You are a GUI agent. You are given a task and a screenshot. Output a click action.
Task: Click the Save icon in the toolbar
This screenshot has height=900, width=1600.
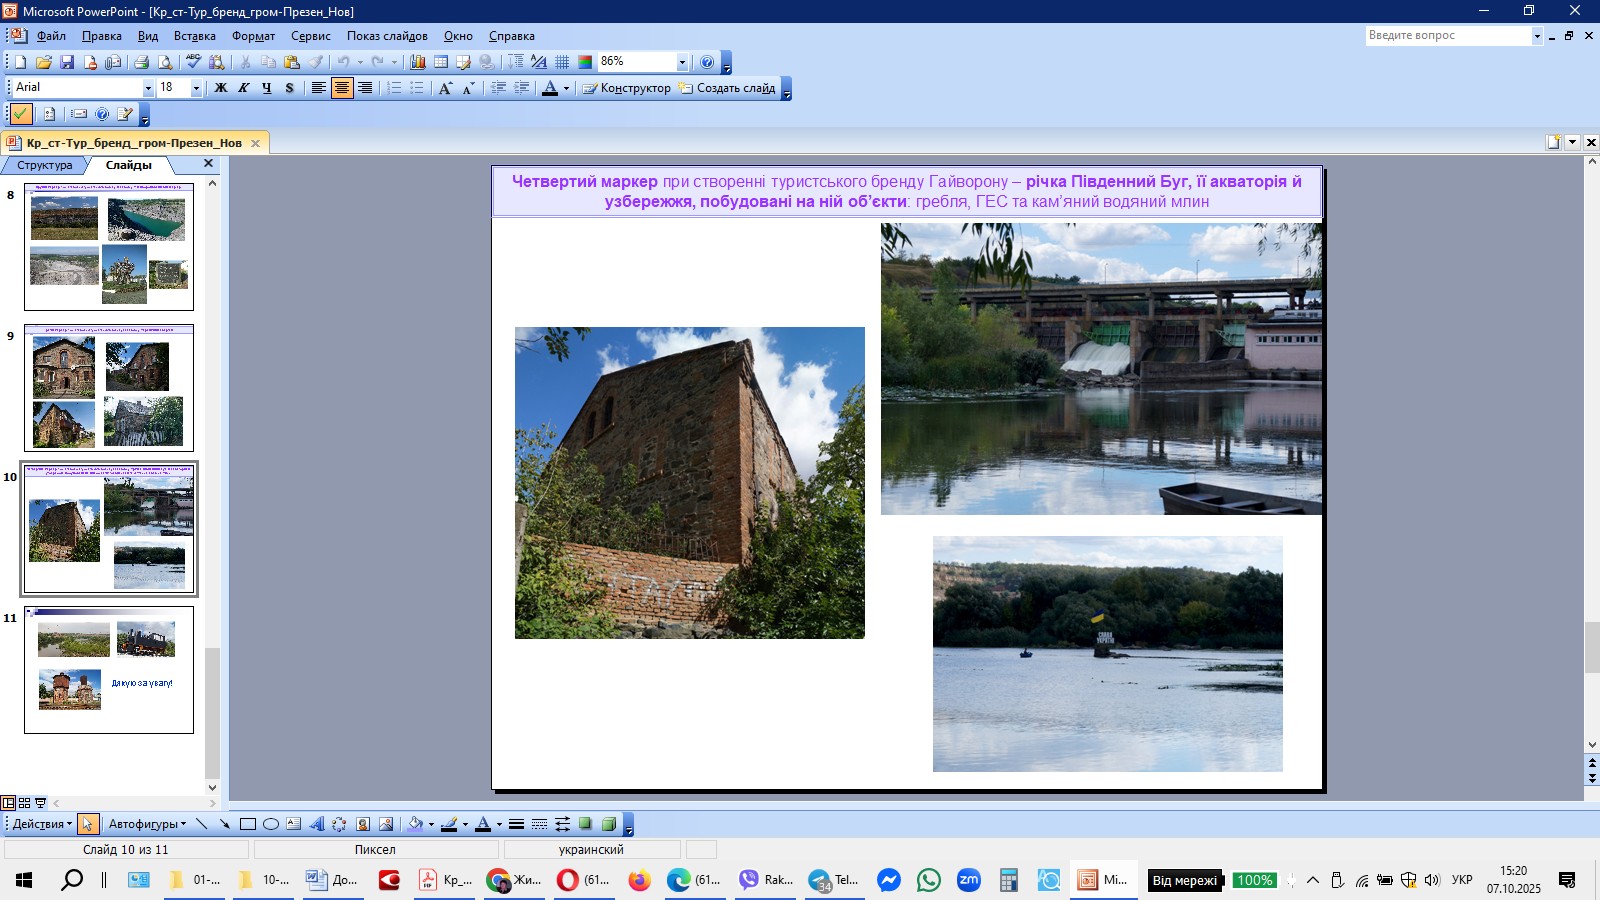click(x=67, y=62)
